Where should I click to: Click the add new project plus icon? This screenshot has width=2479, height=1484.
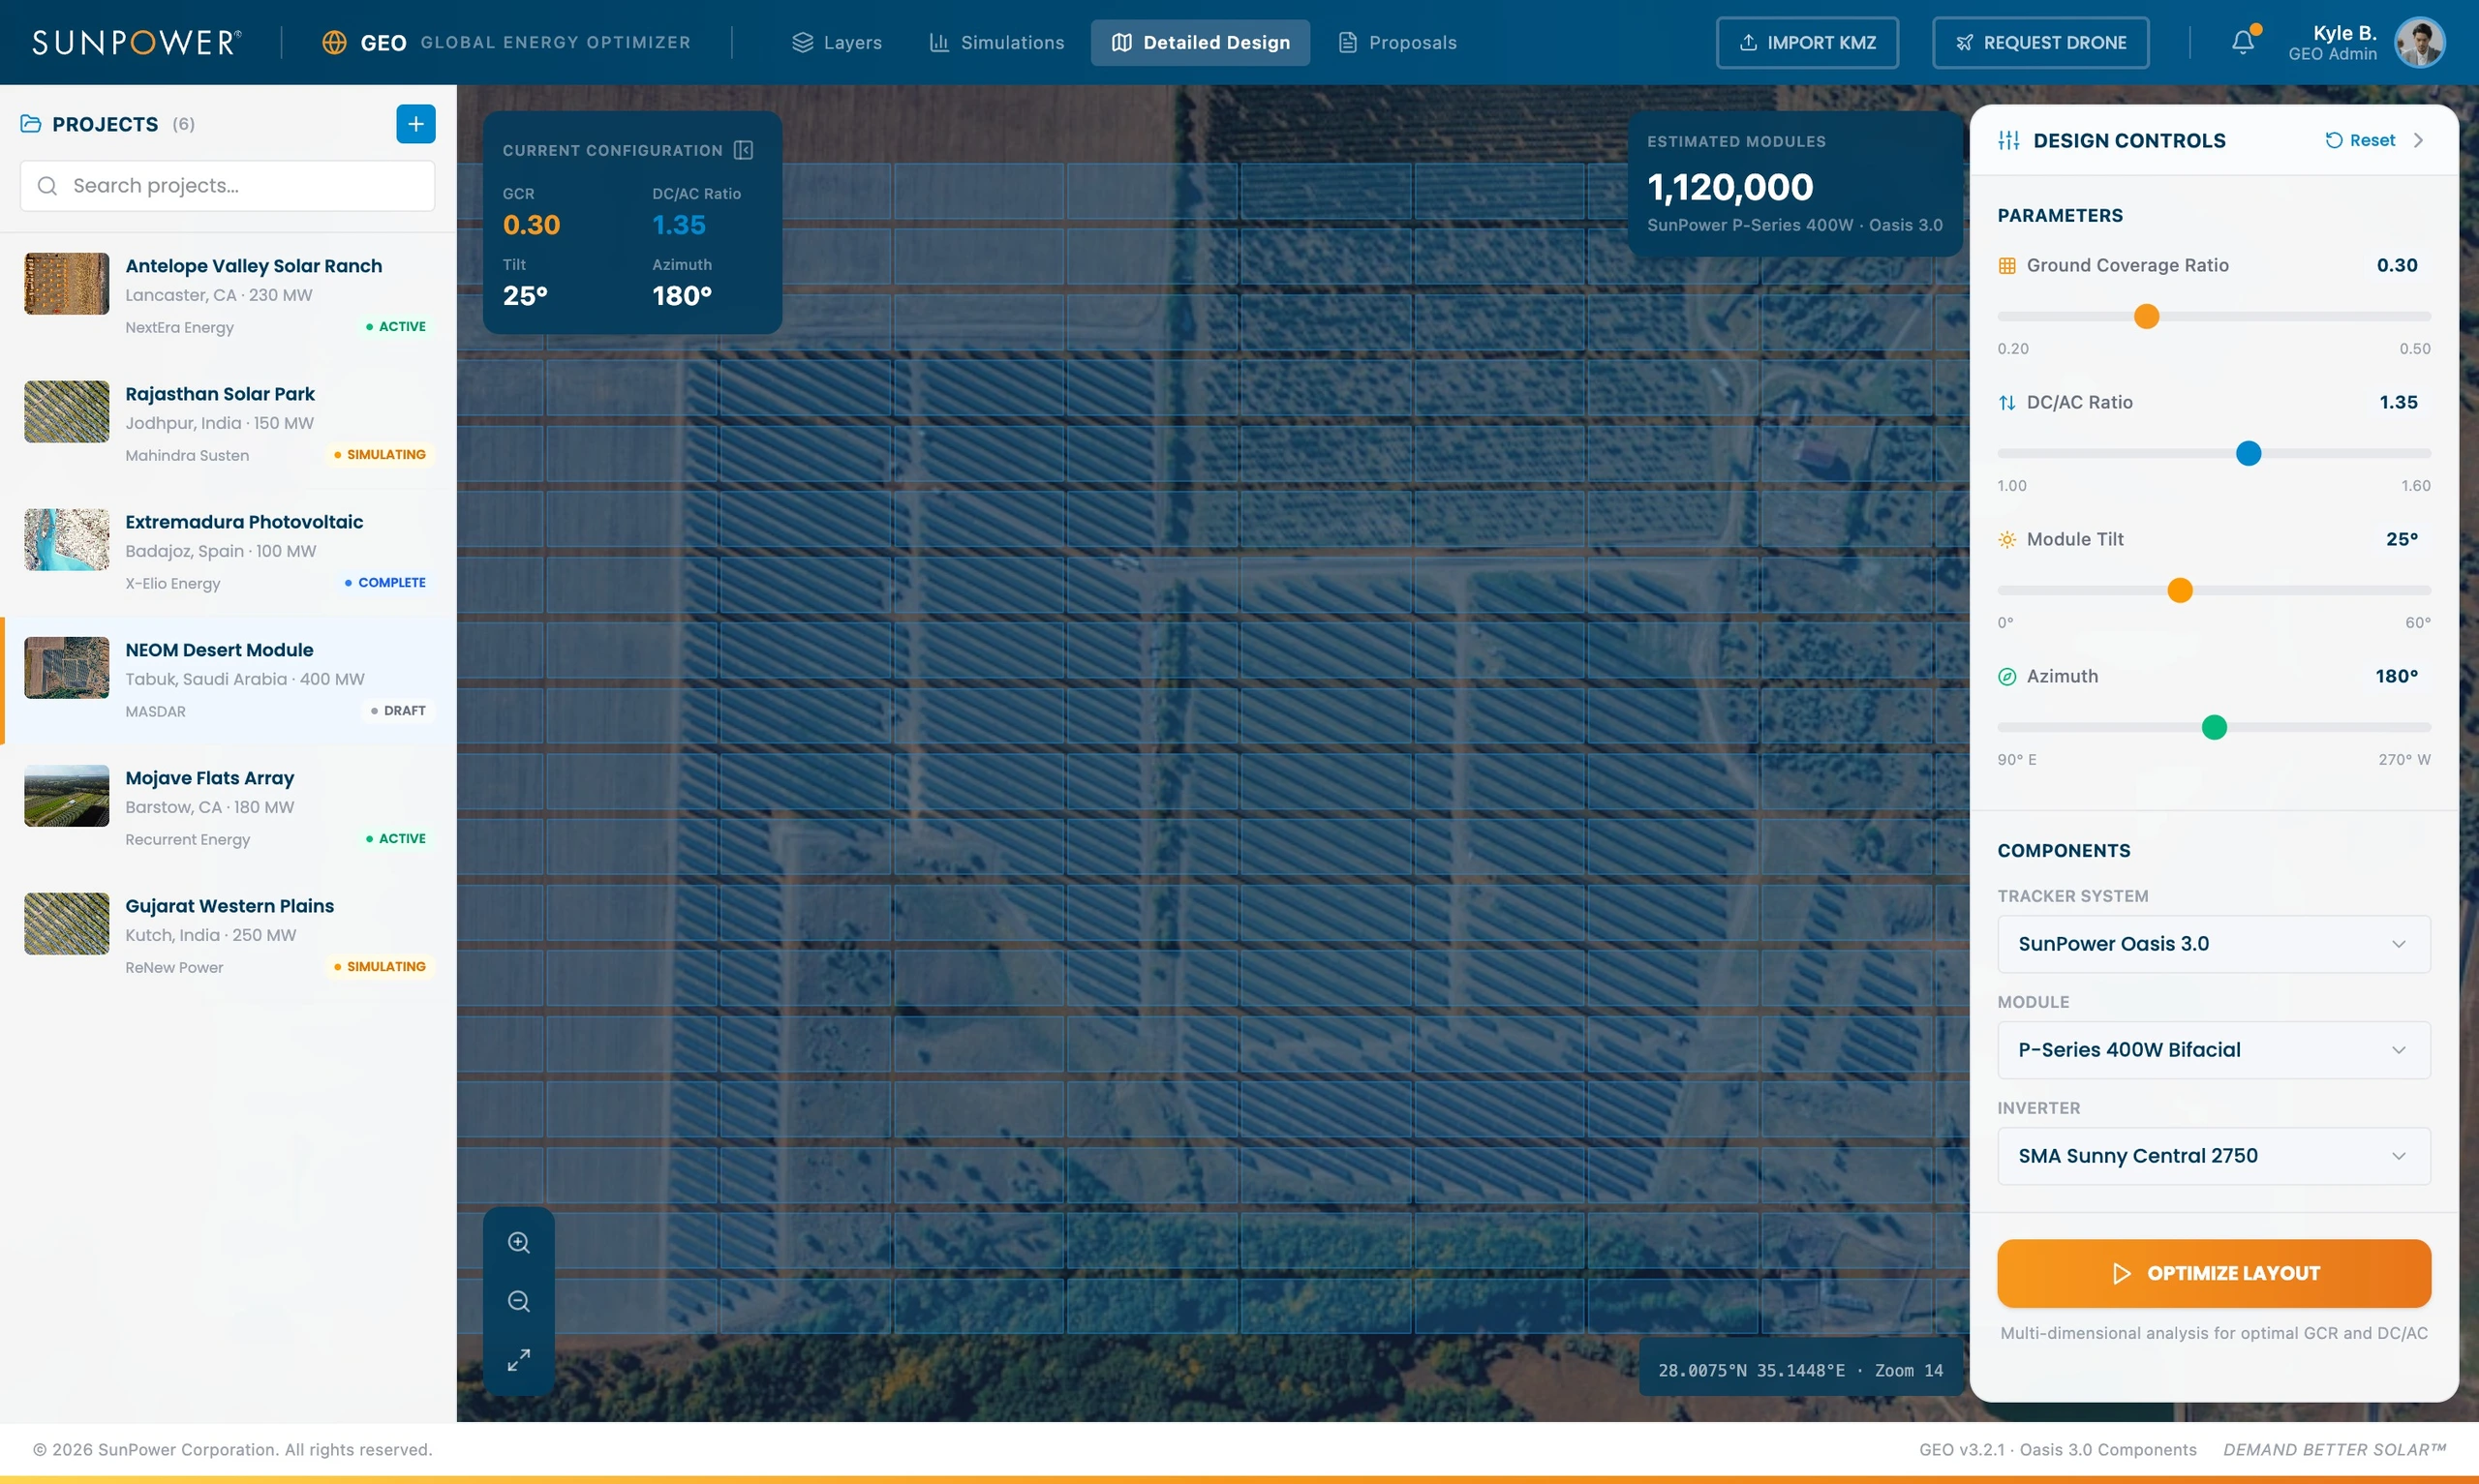click(x=415, y=124)
